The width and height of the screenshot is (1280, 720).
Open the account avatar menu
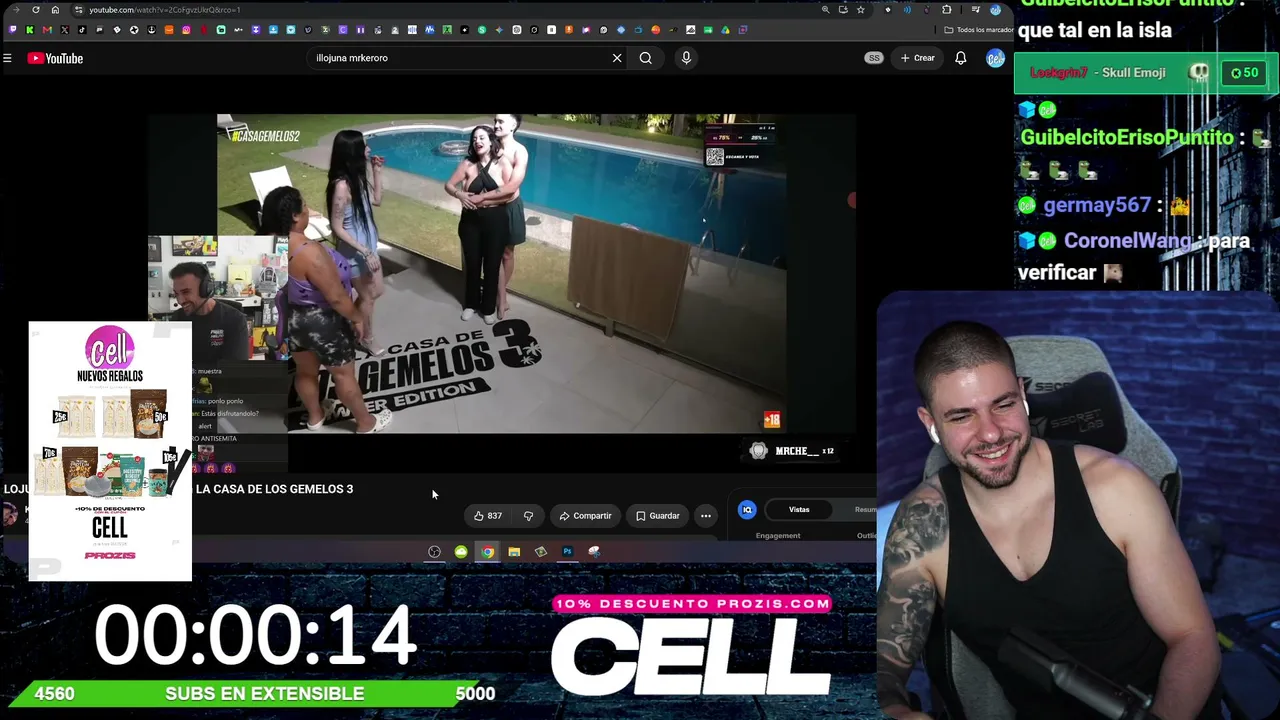click(x=995, y=58)
